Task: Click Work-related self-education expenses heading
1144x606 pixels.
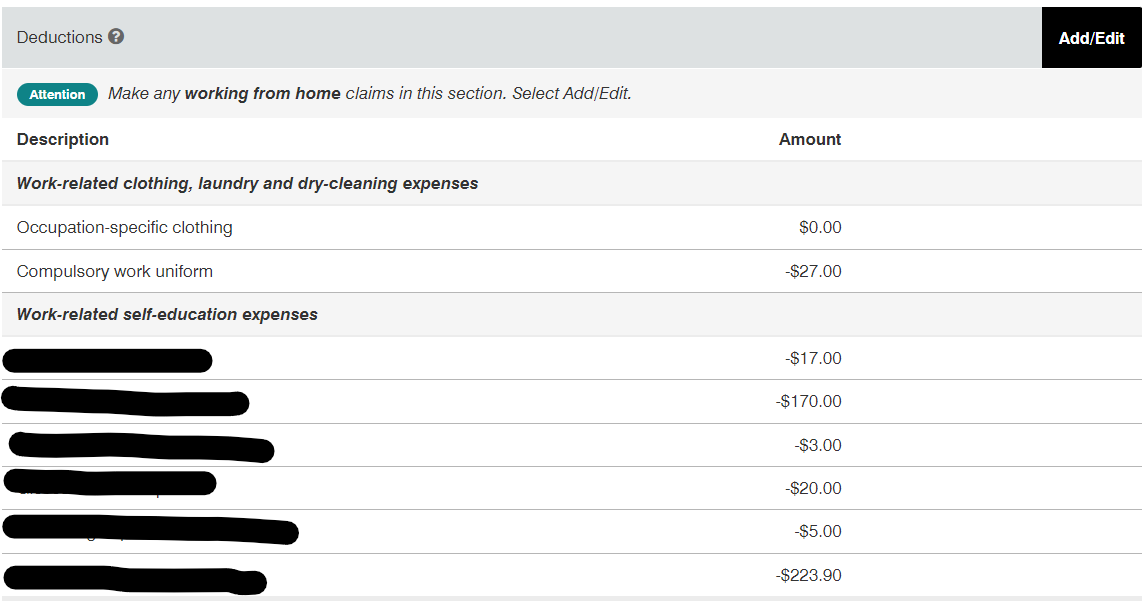Action: (x=167, y=314)
